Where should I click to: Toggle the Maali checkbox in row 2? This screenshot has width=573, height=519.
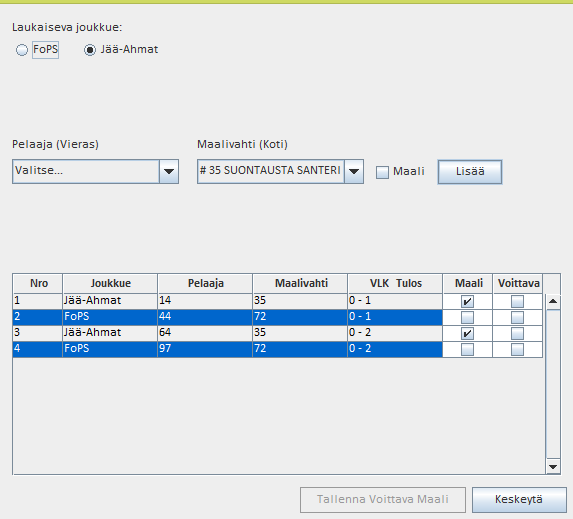pyautogui.click(x=467, y=317)
